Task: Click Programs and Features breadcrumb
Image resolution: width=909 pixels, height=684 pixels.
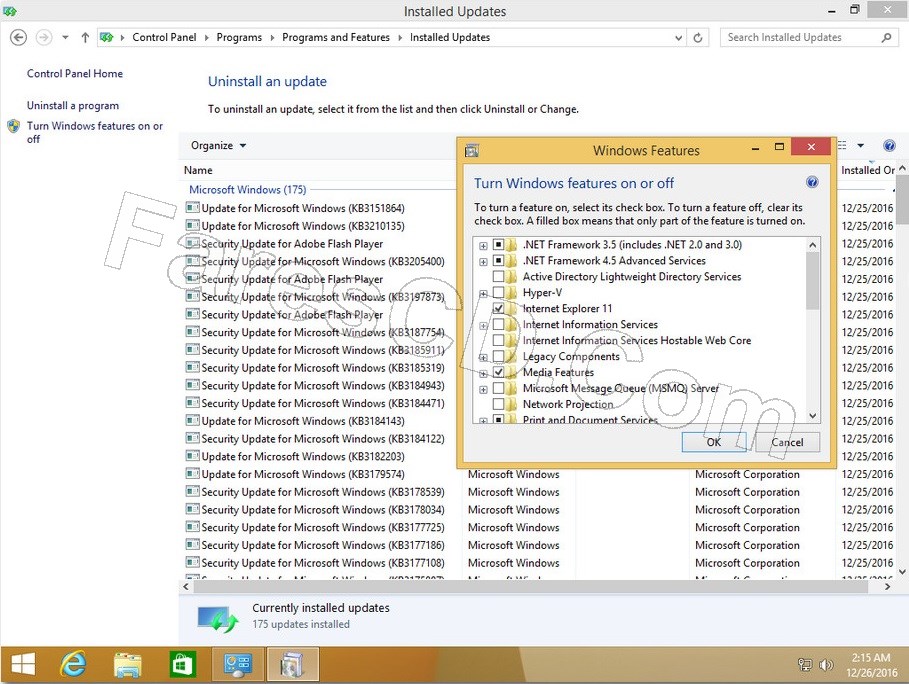Action: 336,38
